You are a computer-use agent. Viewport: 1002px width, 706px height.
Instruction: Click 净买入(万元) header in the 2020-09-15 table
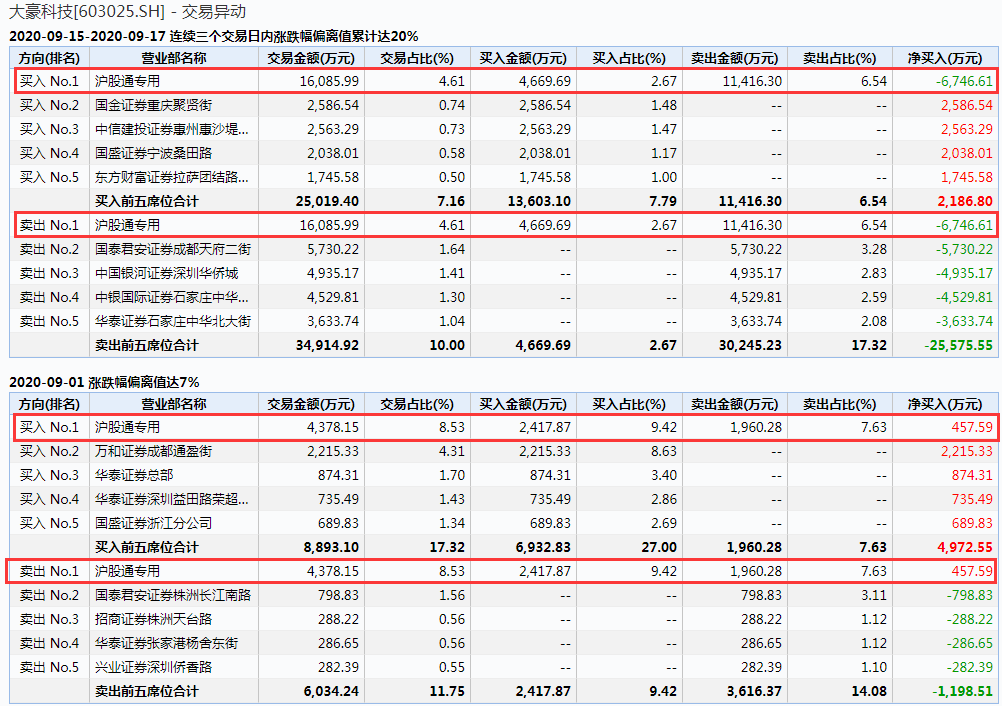click(944, 58)
